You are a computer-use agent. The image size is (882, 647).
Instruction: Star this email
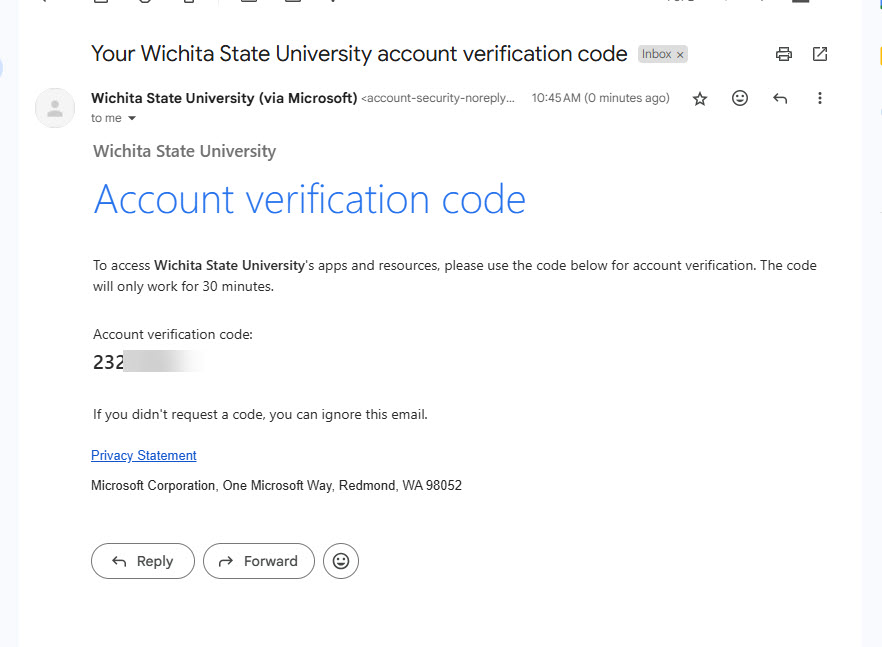coord(700,98)
